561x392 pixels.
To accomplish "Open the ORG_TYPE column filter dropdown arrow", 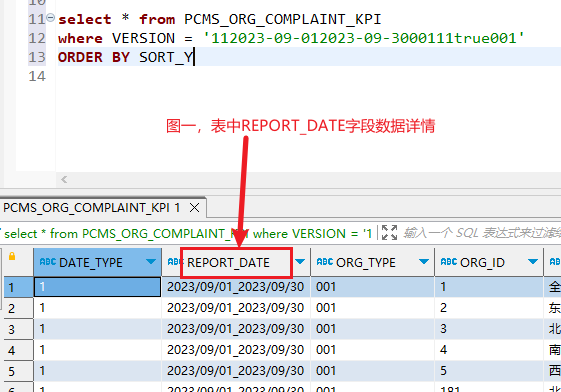I will click(x=424, y=262).
